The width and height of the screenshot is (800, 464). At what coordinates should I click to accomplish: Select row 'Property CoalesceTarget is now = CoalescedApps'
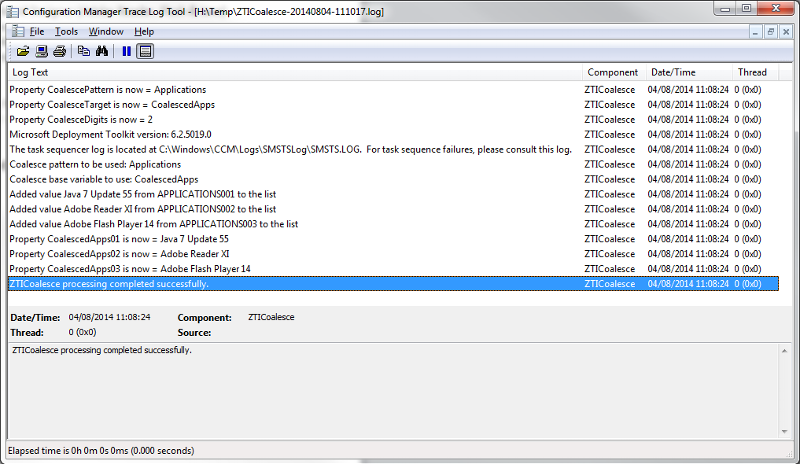click(x=393, y=105)
